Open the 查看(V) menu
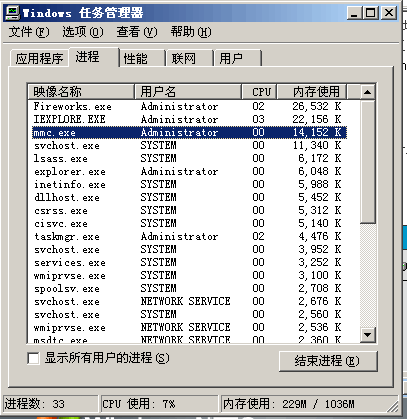This screenshot has height=419, width=407. click(x=137, y=32)
